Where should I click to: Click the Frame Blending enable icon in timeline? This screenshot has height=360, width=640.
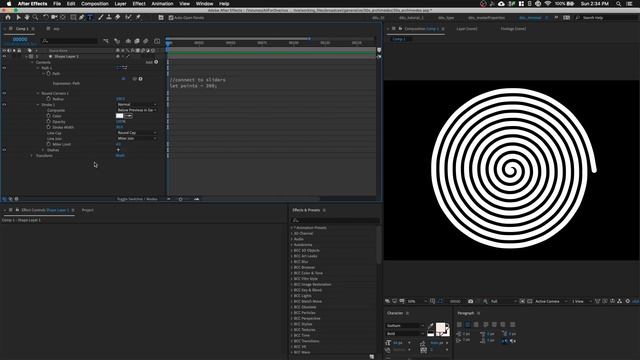[137, 41]
